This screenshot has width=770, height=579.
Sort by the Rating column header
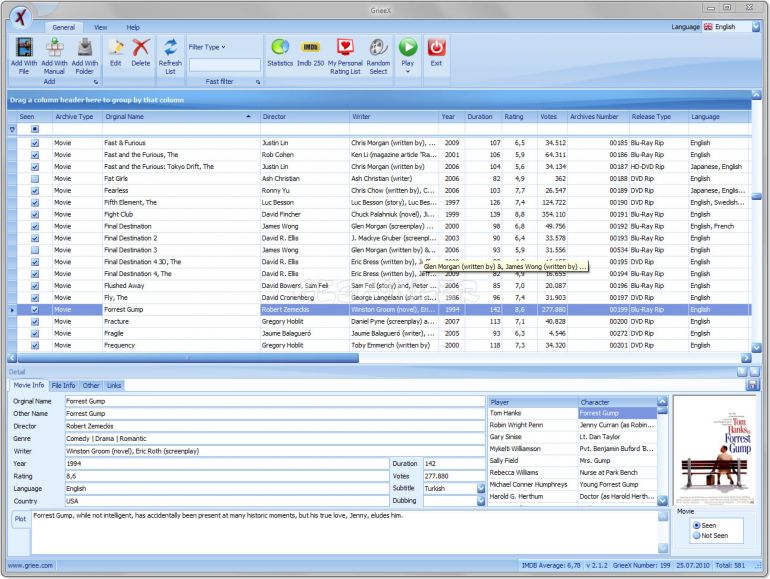pos(519,117)
